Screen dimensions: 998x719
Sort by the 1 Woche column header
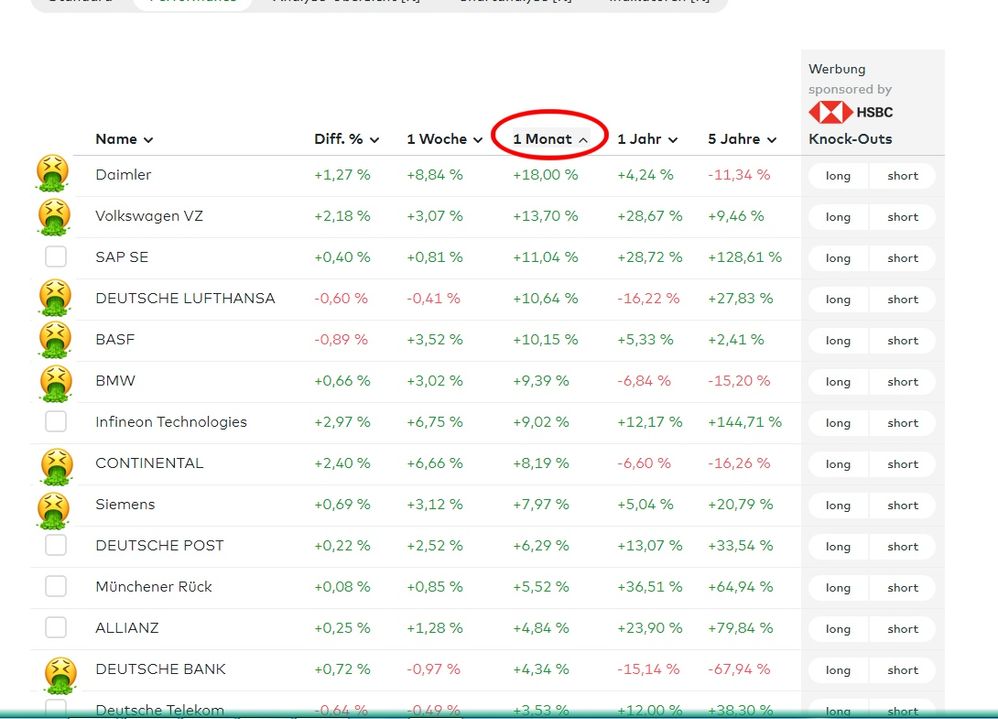point(443,139)
